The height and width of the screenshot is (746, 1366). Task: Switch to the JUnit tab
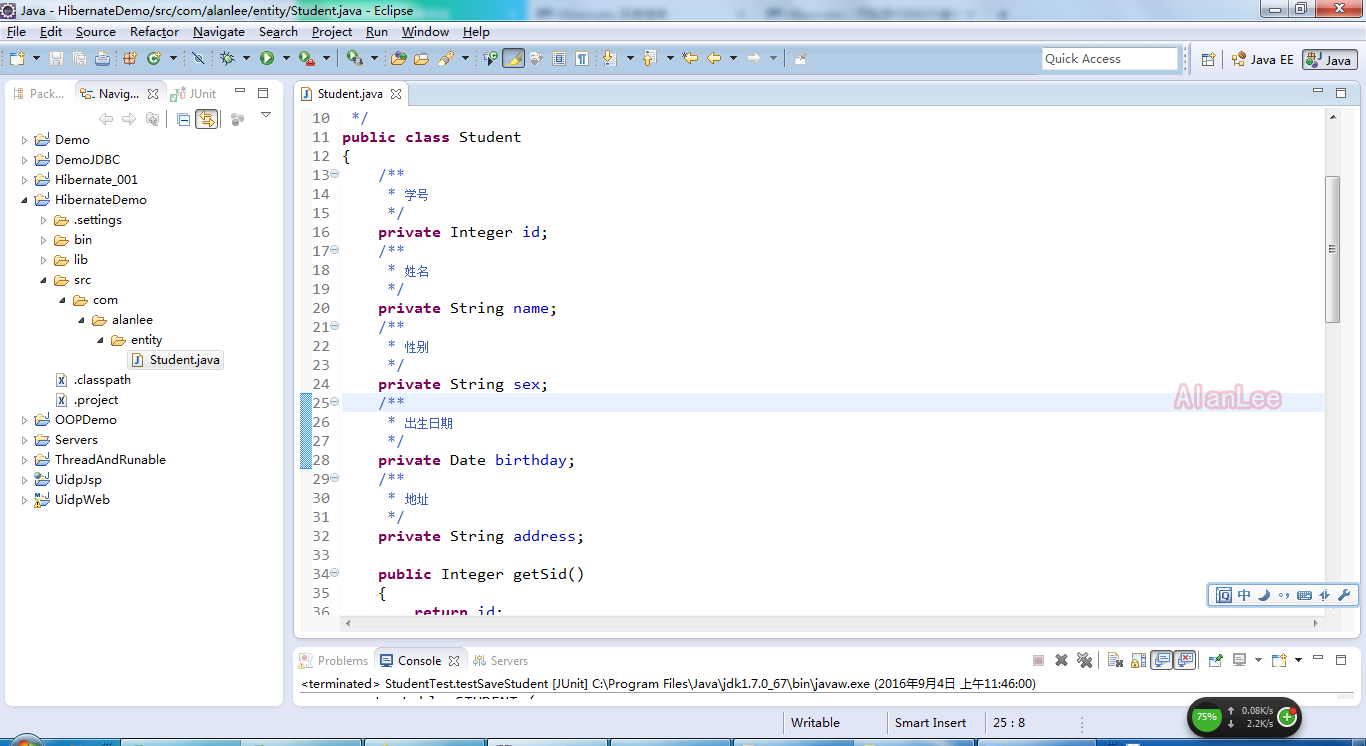coord(194,93)
